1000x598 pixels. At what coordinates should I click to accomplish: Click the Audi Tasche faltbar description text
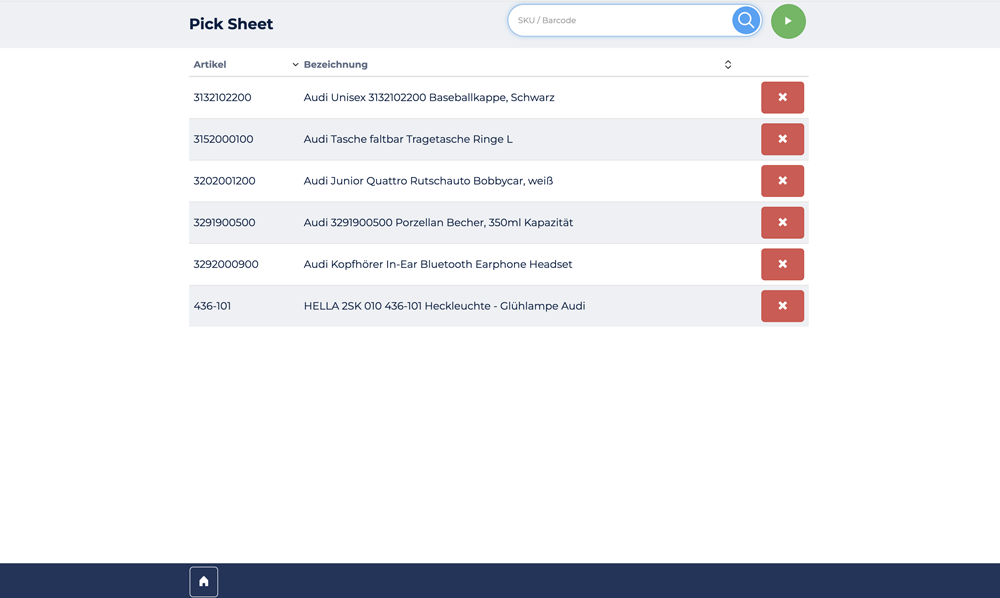point(408,139)
